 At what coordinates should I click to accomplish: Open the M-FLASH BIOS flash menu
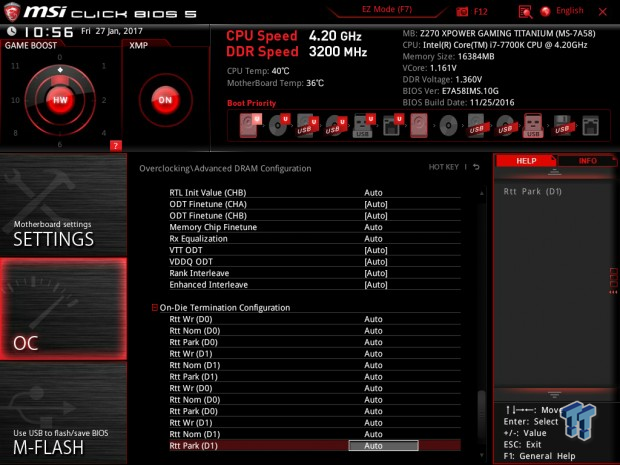(63, 413)
